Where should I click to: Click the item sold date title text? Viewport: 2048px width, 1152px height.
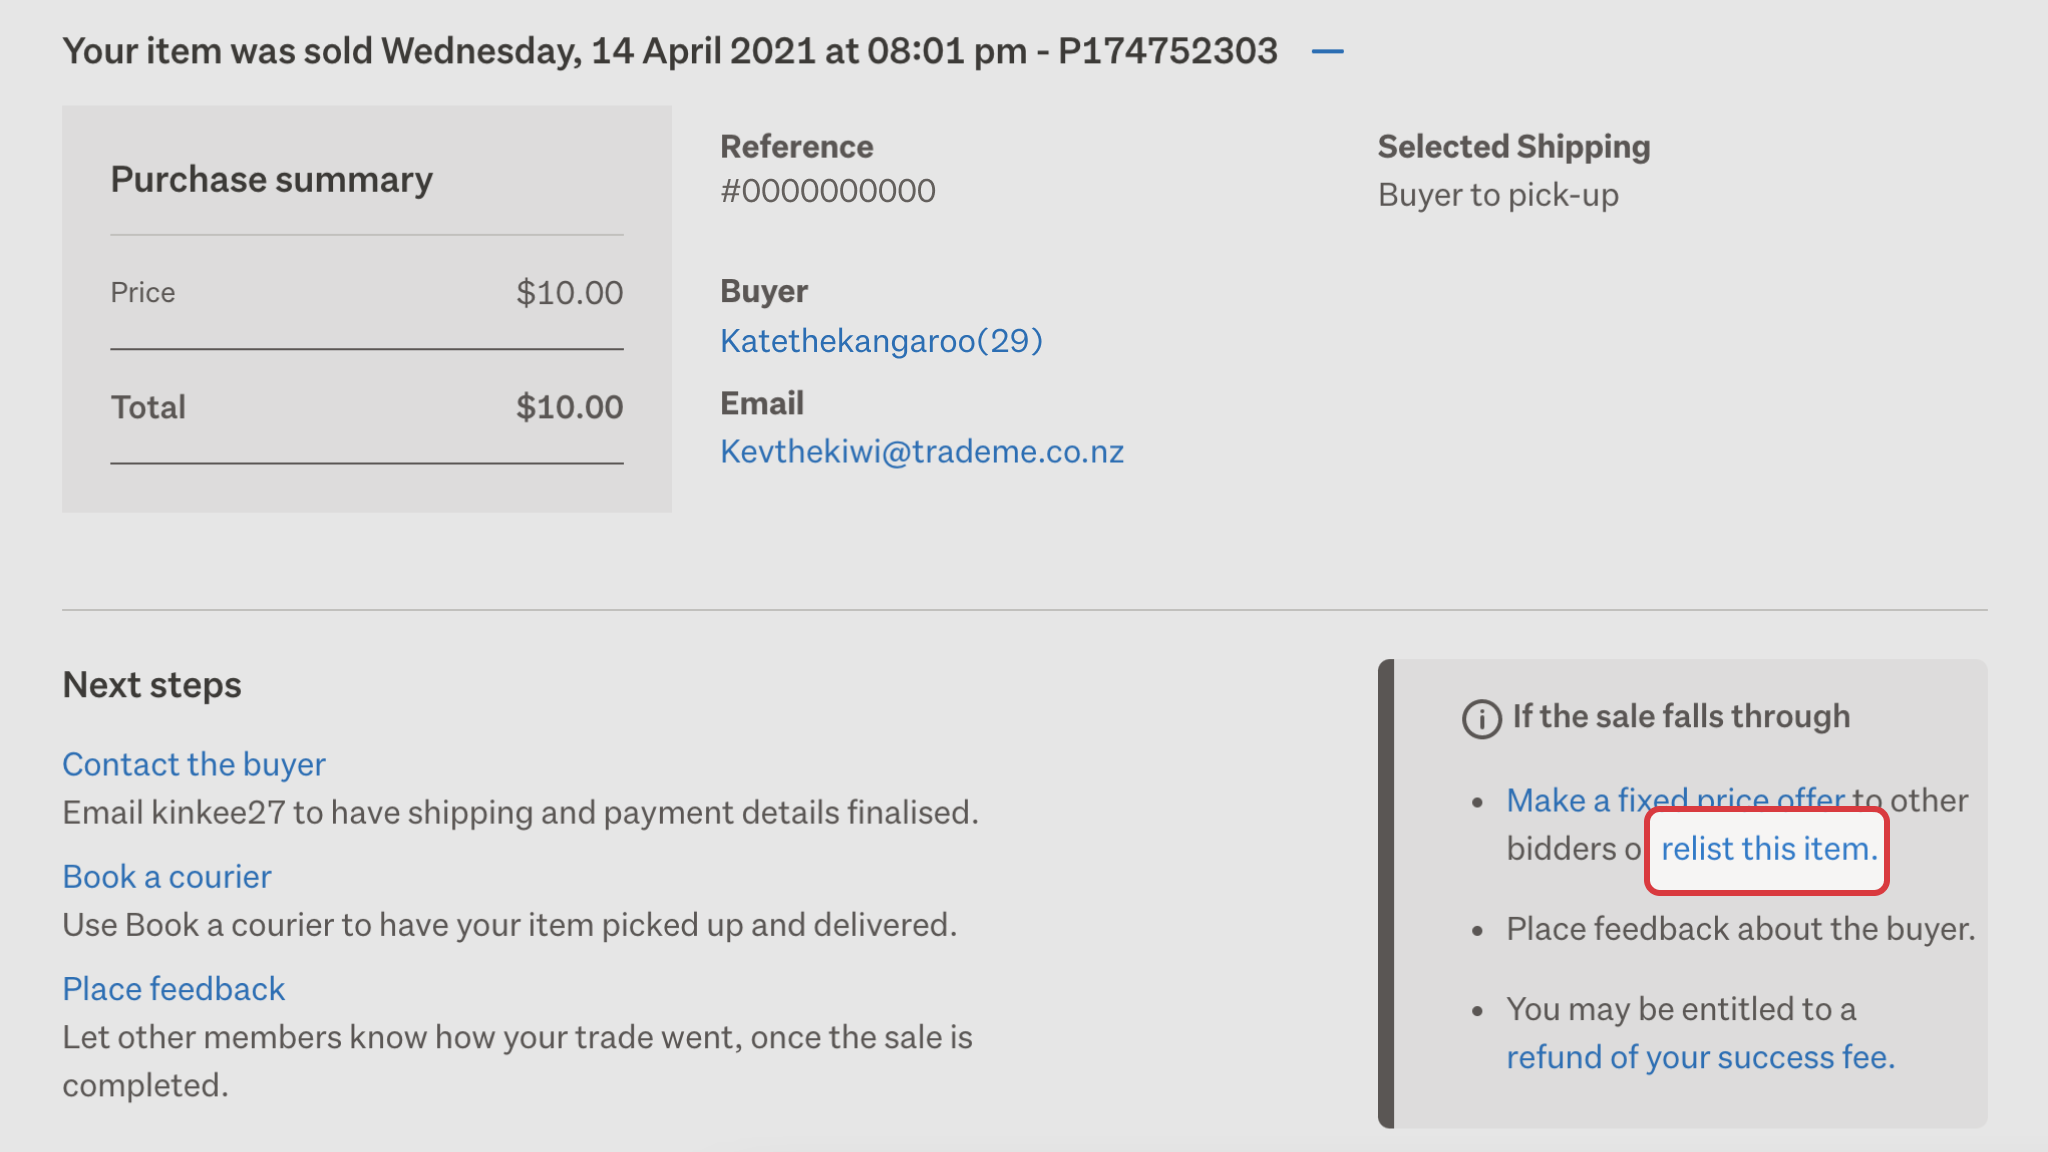[670, 51]
